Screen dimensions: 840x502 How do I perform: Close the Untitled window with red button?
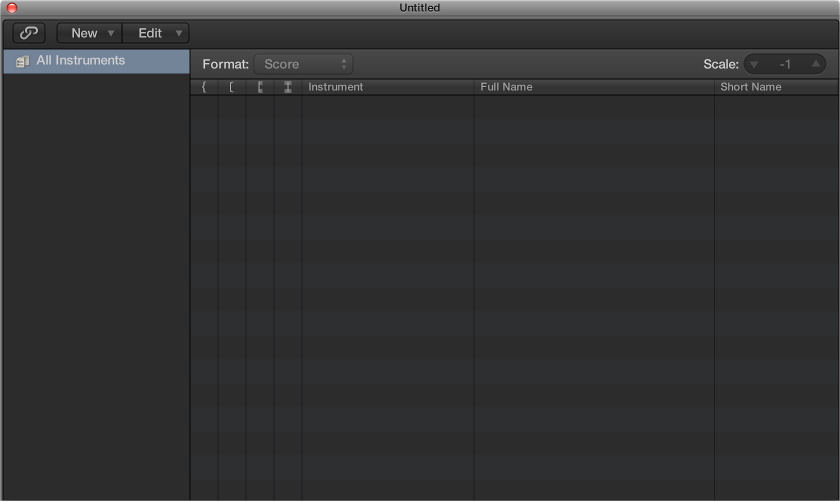(12, 8)
